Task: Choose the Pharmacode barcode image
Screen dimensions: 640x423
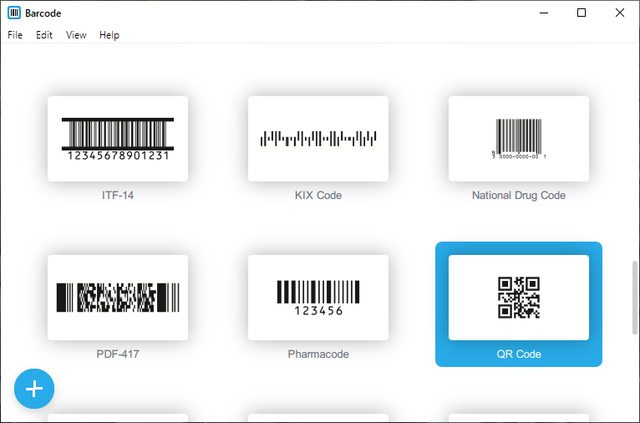Action: [318, 297]
